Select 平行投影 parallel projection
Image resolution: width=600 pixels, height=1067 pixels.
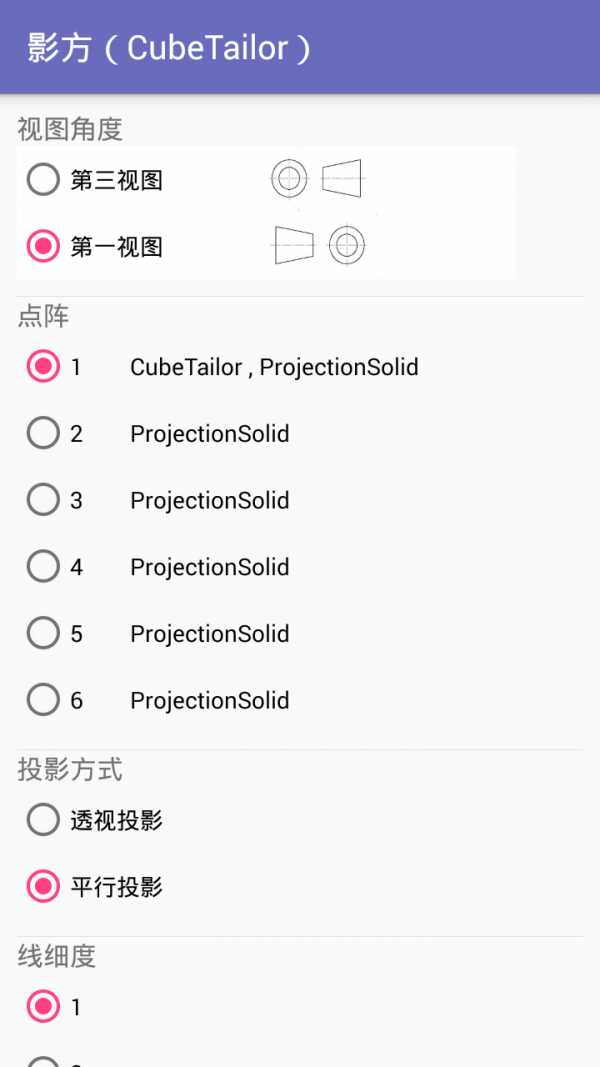(43, 887)
